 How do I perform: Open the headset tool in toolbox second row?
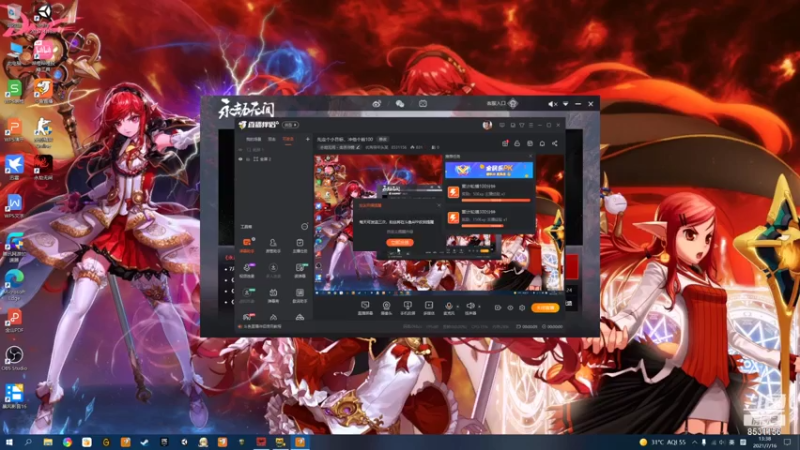pos(247,270)
